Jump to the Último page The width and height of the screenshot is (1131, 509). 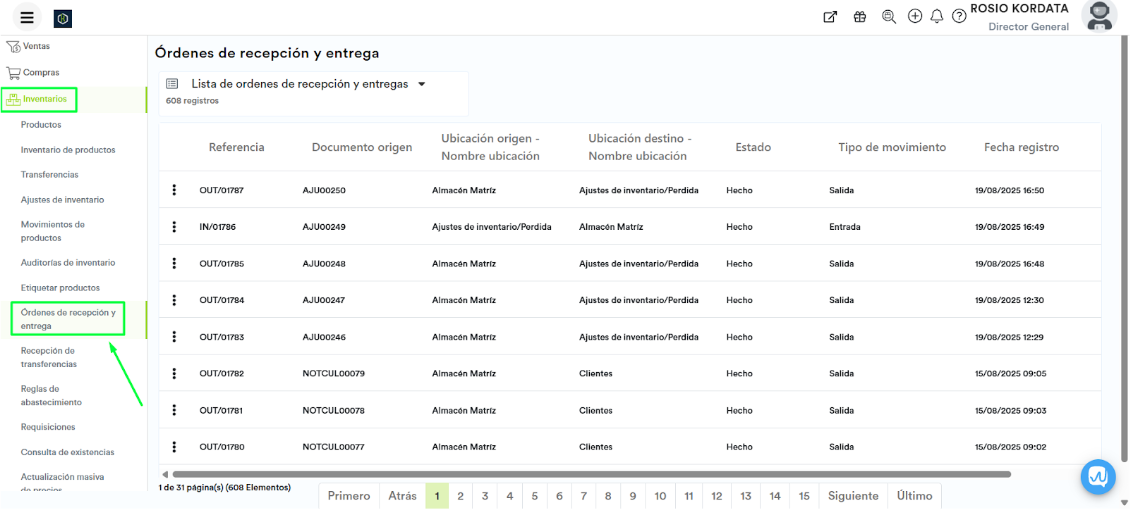point(914,496)
